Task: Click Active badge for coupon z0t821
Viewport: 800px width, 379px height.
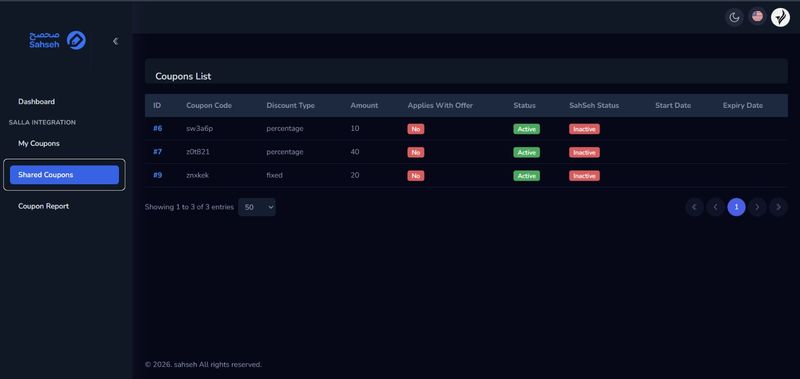Action: 527,153
